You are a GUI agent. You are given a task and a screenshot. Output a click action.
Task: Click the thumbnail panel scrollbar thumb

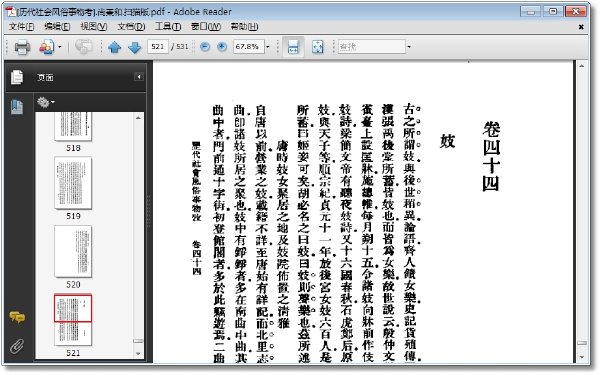coord(138,341)
